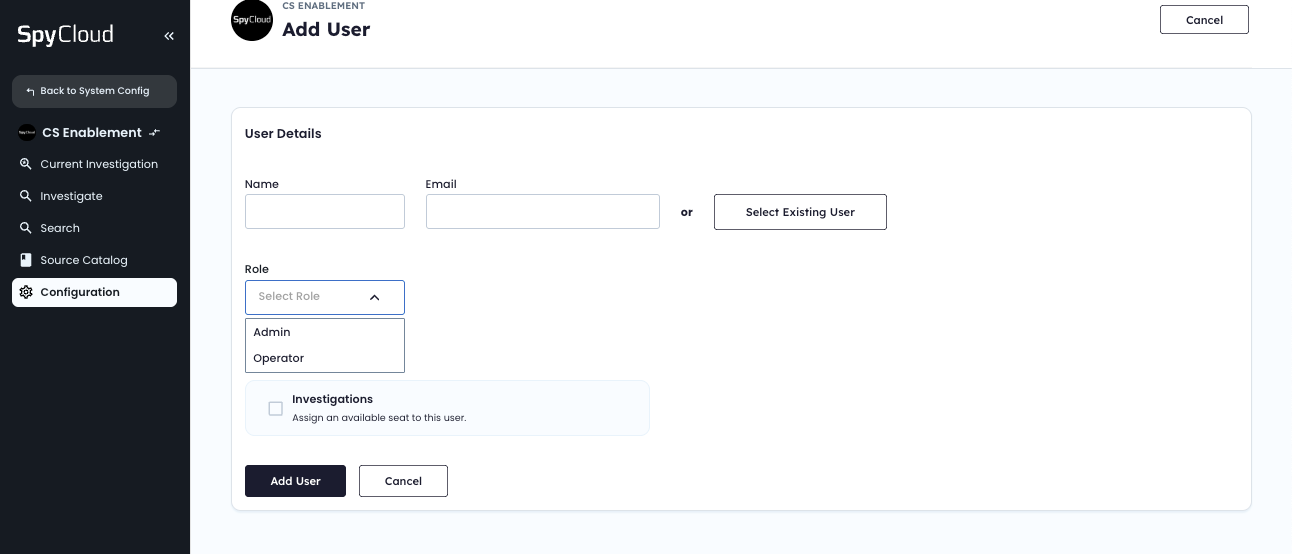Screen dimensions: 1292x554
Task: Click Select Existing User button
Action: coord(800,212)
